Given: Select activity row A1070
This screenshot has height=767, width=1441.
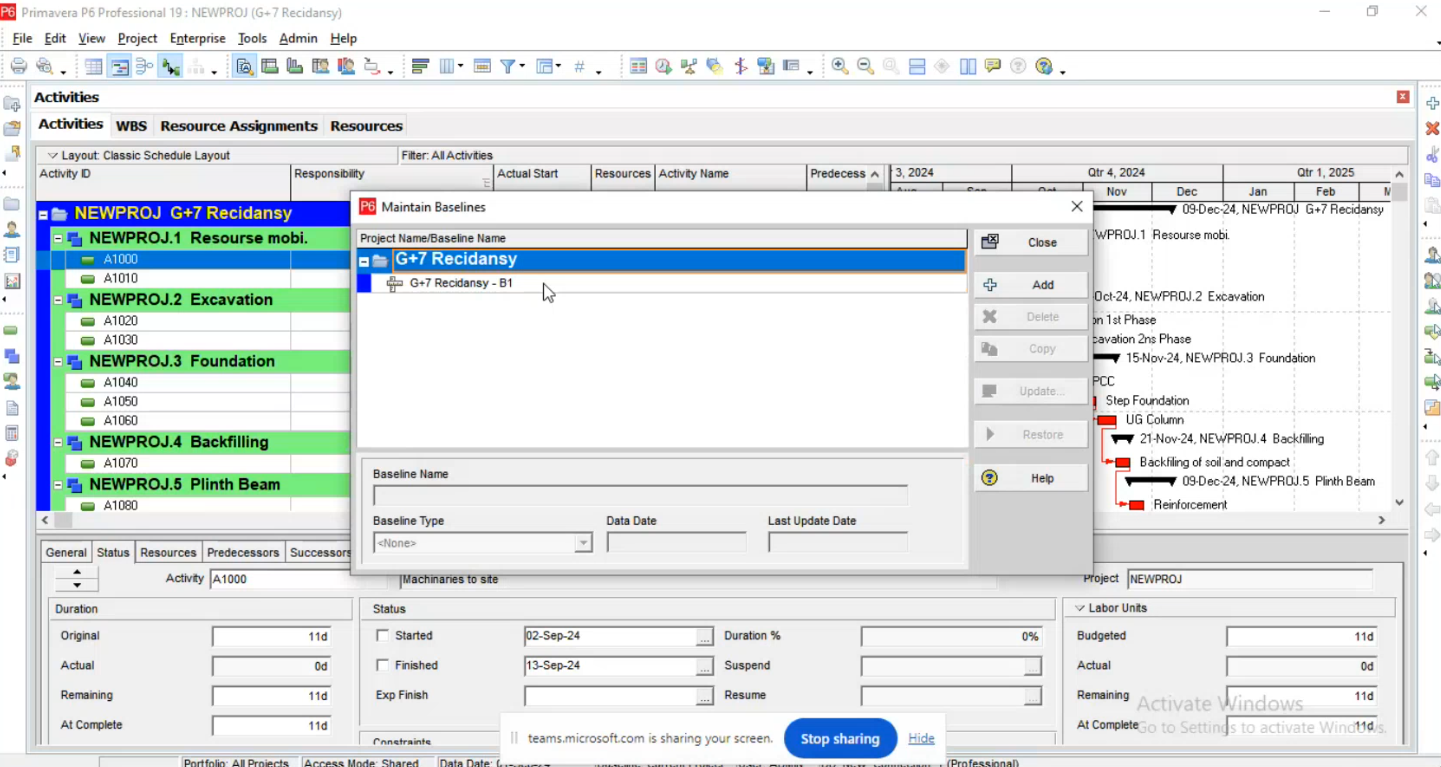Looking at the screenshot, I should pos(192,464).
